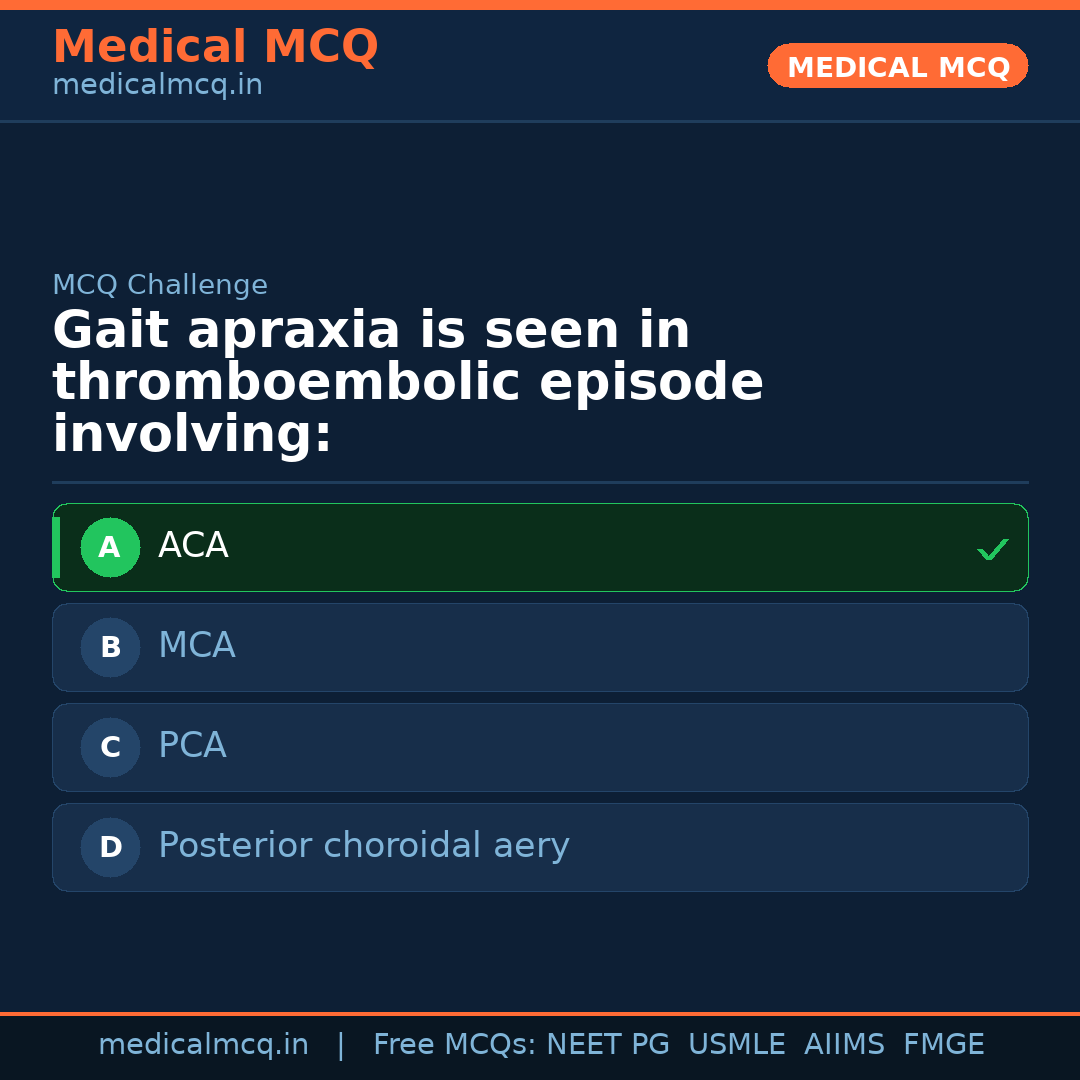Open the medicalmcq.in link in the header

[157, 86]
